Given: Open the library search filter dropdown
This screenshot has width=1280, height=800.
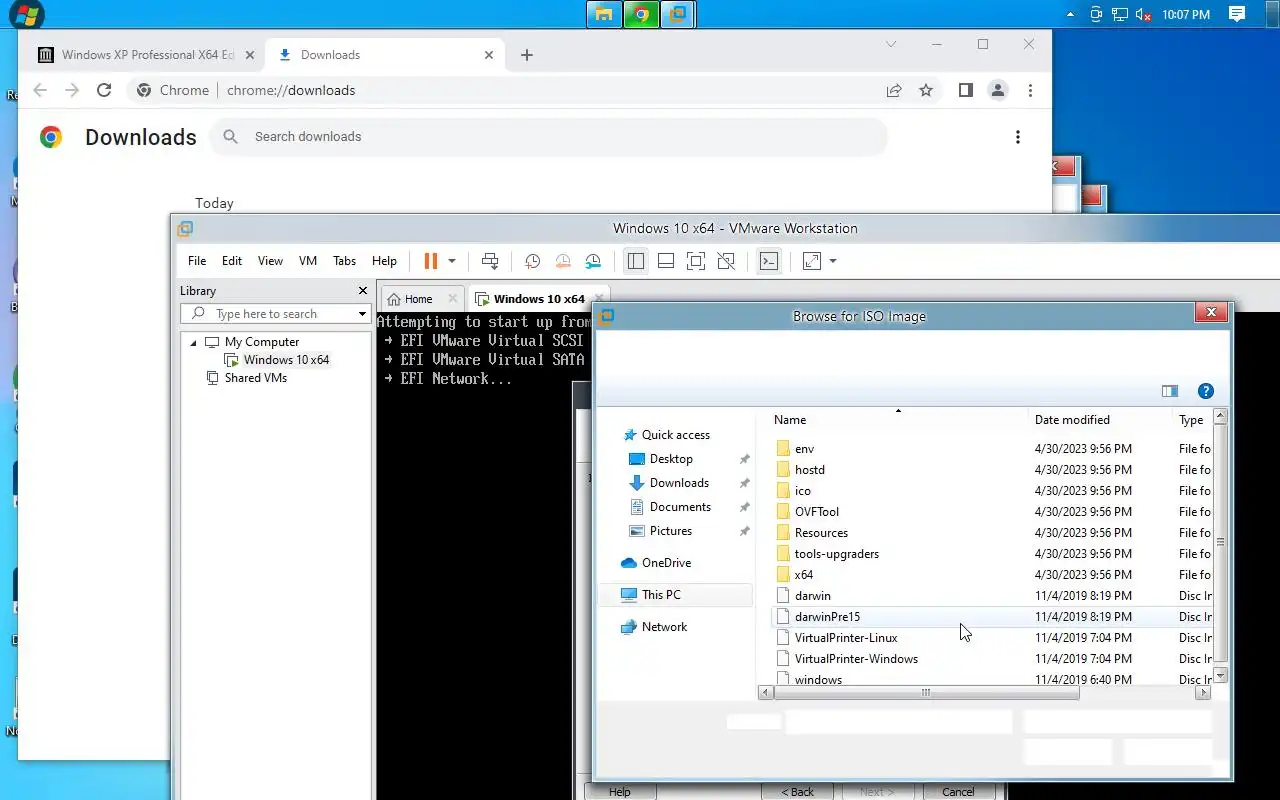Looking at the screenshot, I should coord(362,314).
